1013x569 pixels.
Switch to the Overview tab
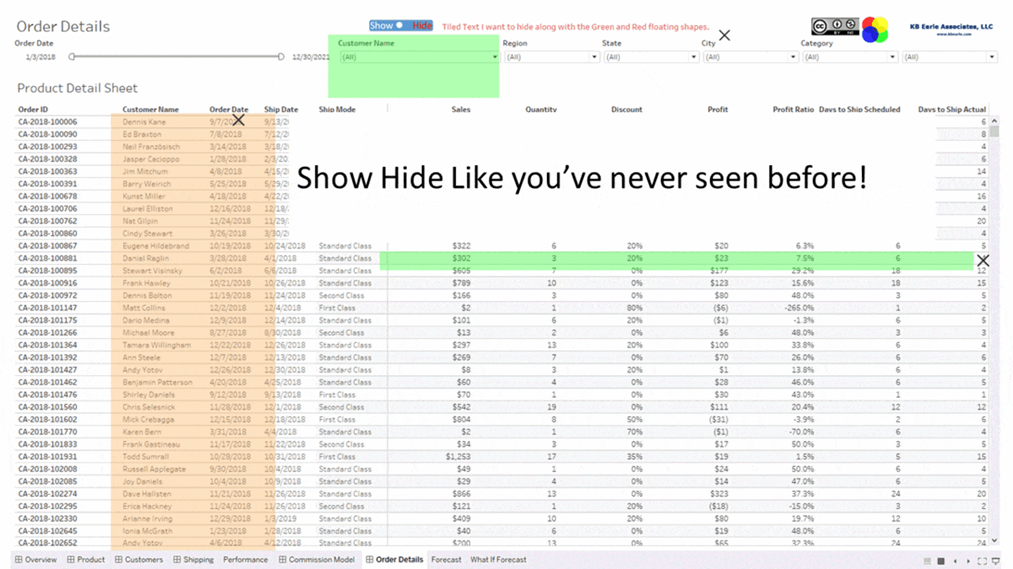pos(36,560)
